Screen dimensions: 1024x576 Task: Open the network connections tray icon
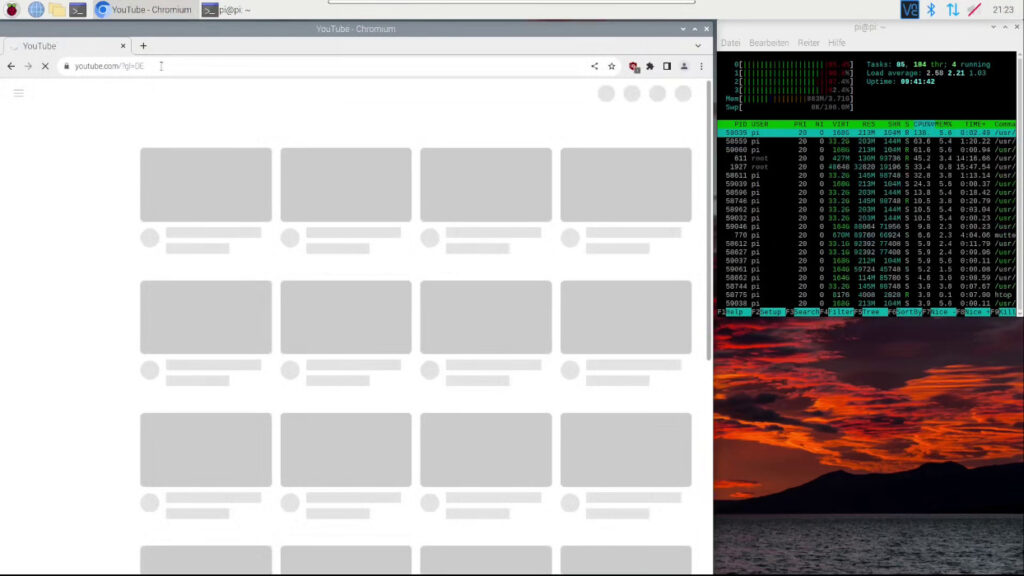(x=953, y=10)
